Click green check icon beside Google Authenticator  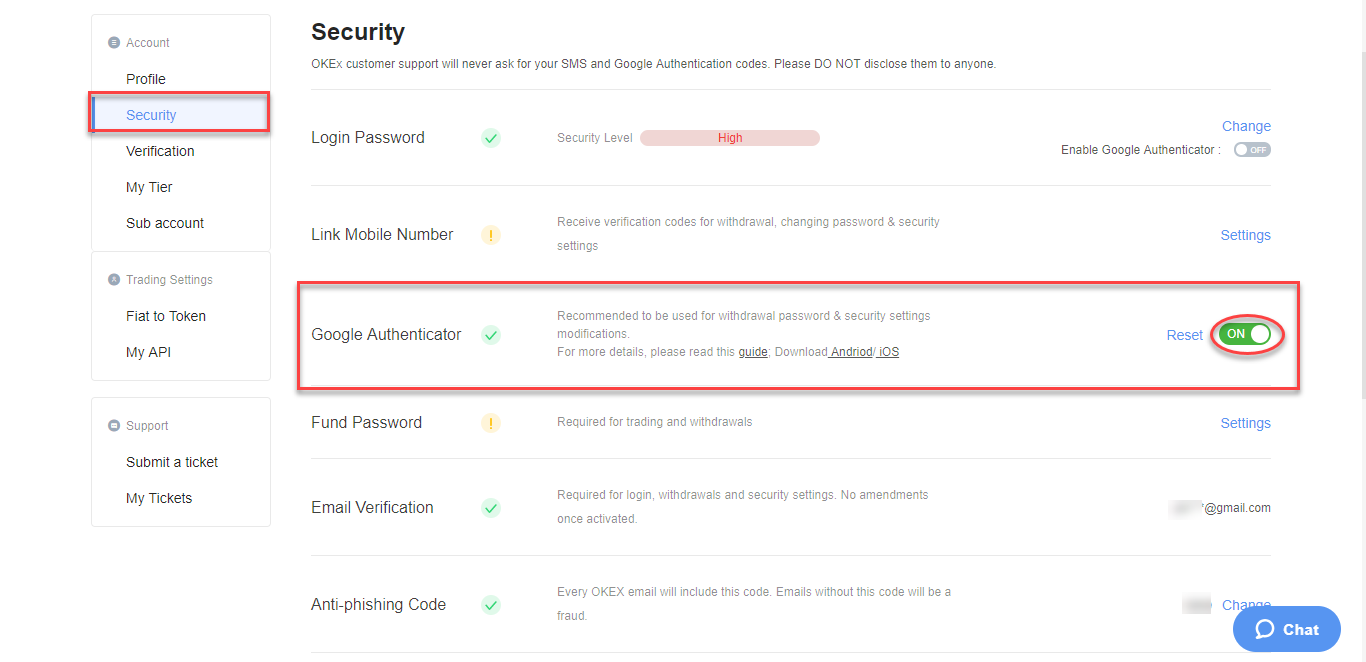point(491,335)
